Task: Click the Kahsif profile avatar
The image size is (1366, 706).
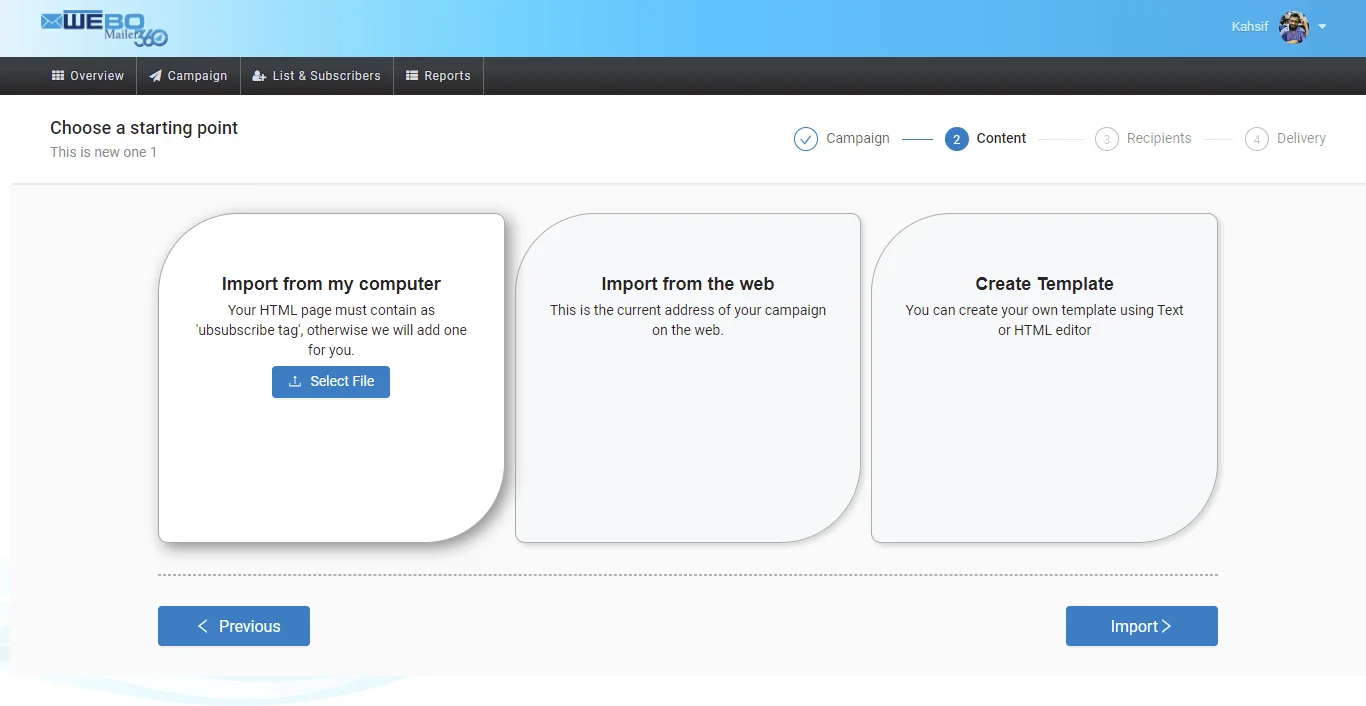Action: pos(1293,27)
